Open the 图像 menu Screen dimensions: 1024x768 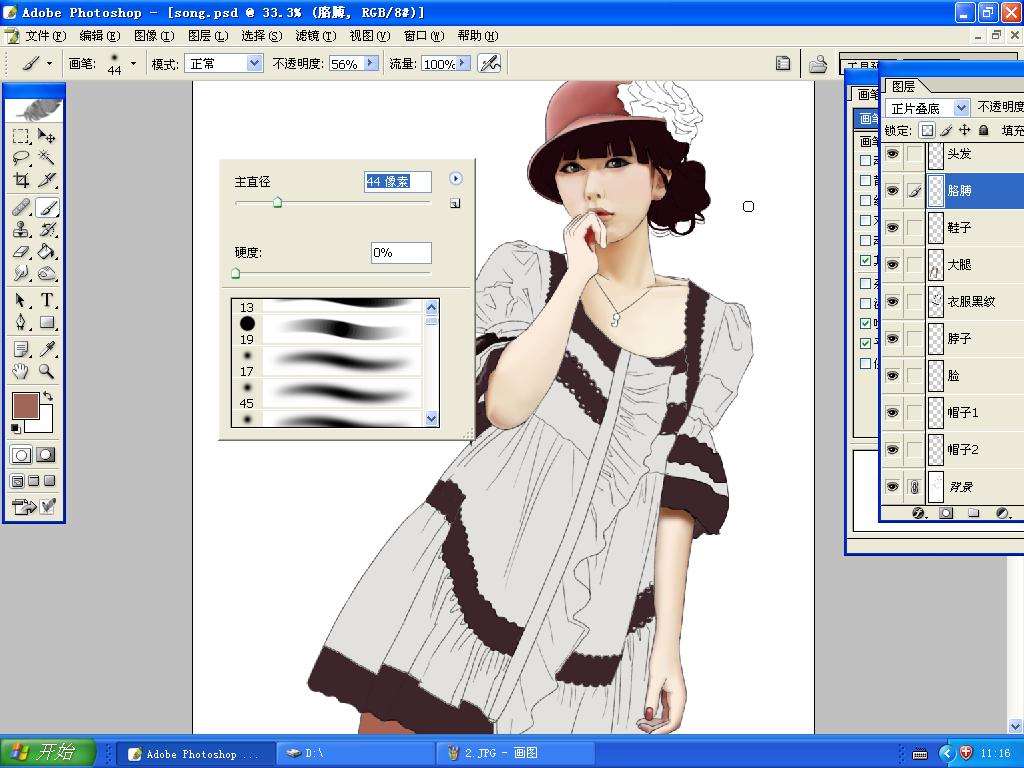click(x=153, y=36)
